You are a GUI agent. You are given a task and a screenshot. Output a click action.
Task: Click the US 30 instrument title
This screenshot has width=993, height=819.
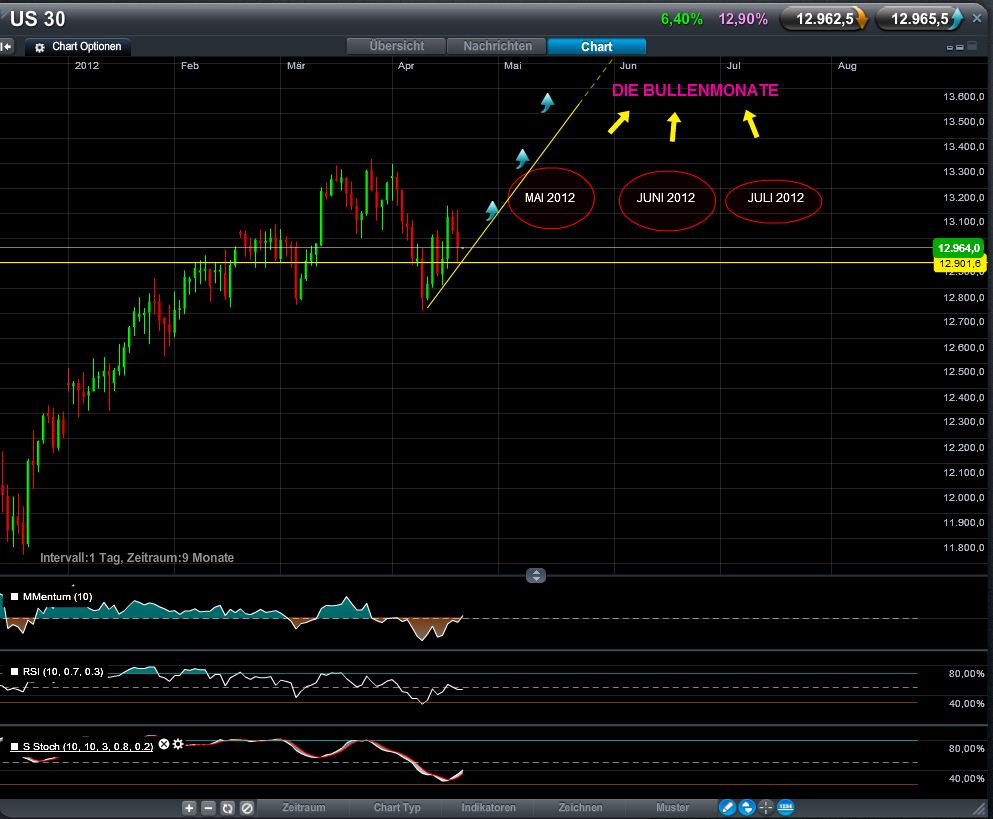tap(38, 19)
